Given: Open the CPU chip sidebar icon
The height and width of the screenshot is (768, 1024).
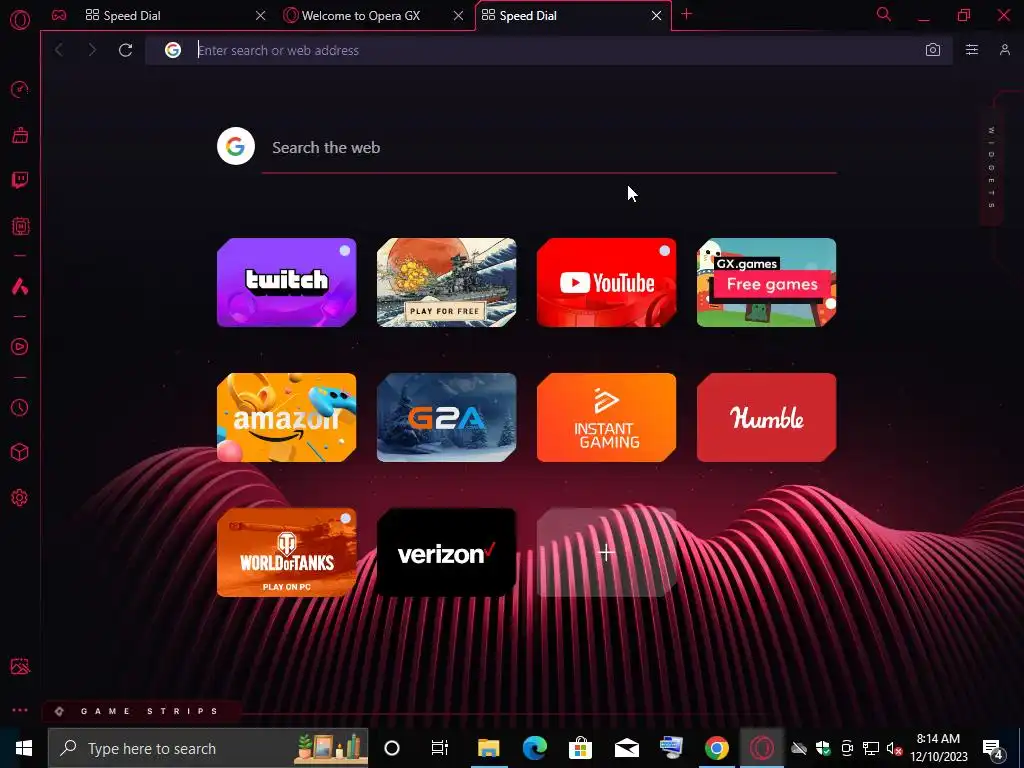Looking at the screenshot, I should [20, 226].
